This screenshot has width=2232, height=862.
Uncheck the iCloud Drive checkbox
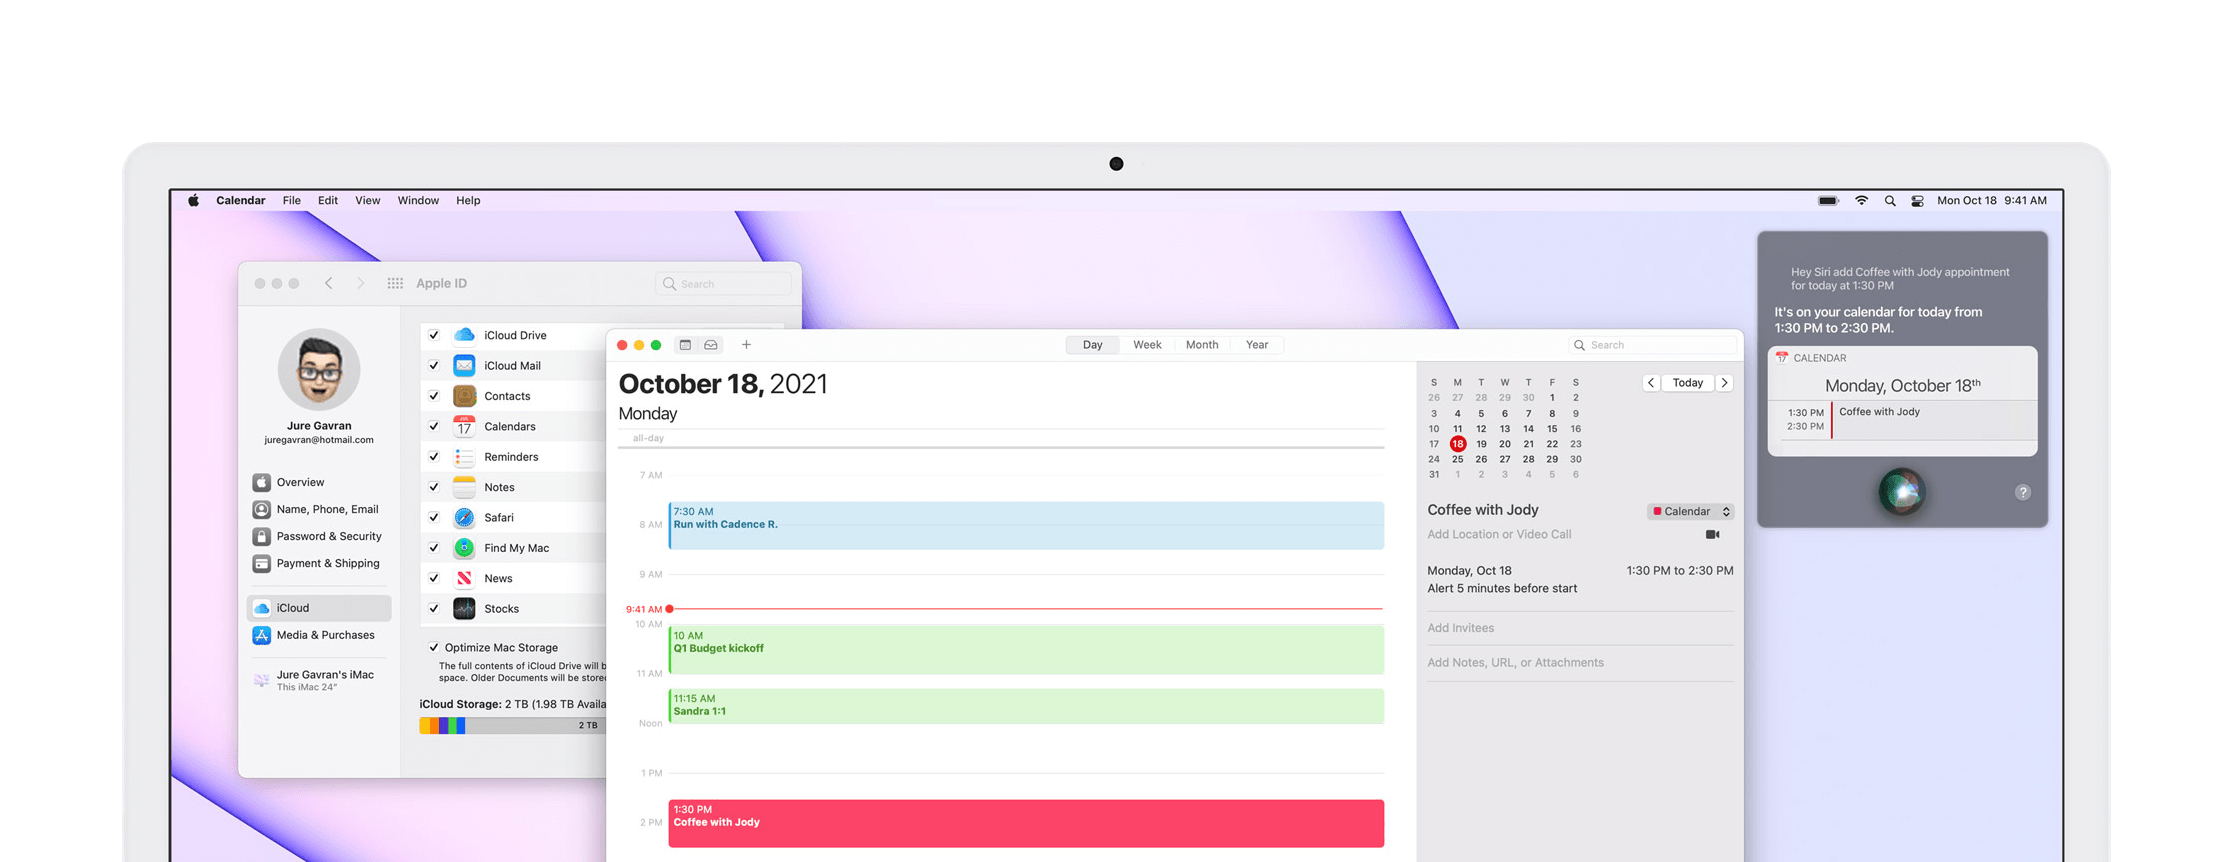434,335
